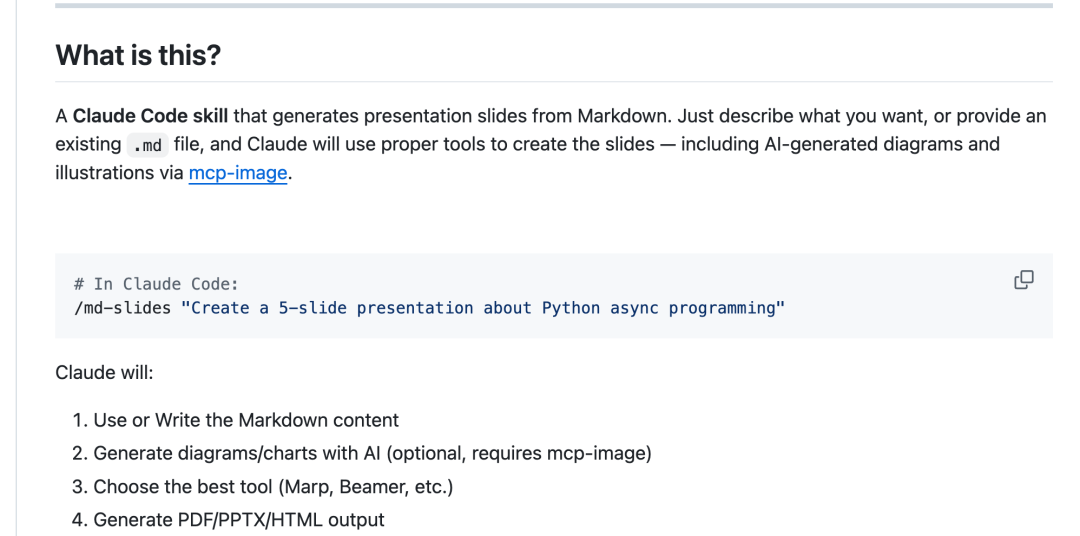Click the /md-slides command in code block
This screenshot has height=536, width=1080.
pos(122,307)
